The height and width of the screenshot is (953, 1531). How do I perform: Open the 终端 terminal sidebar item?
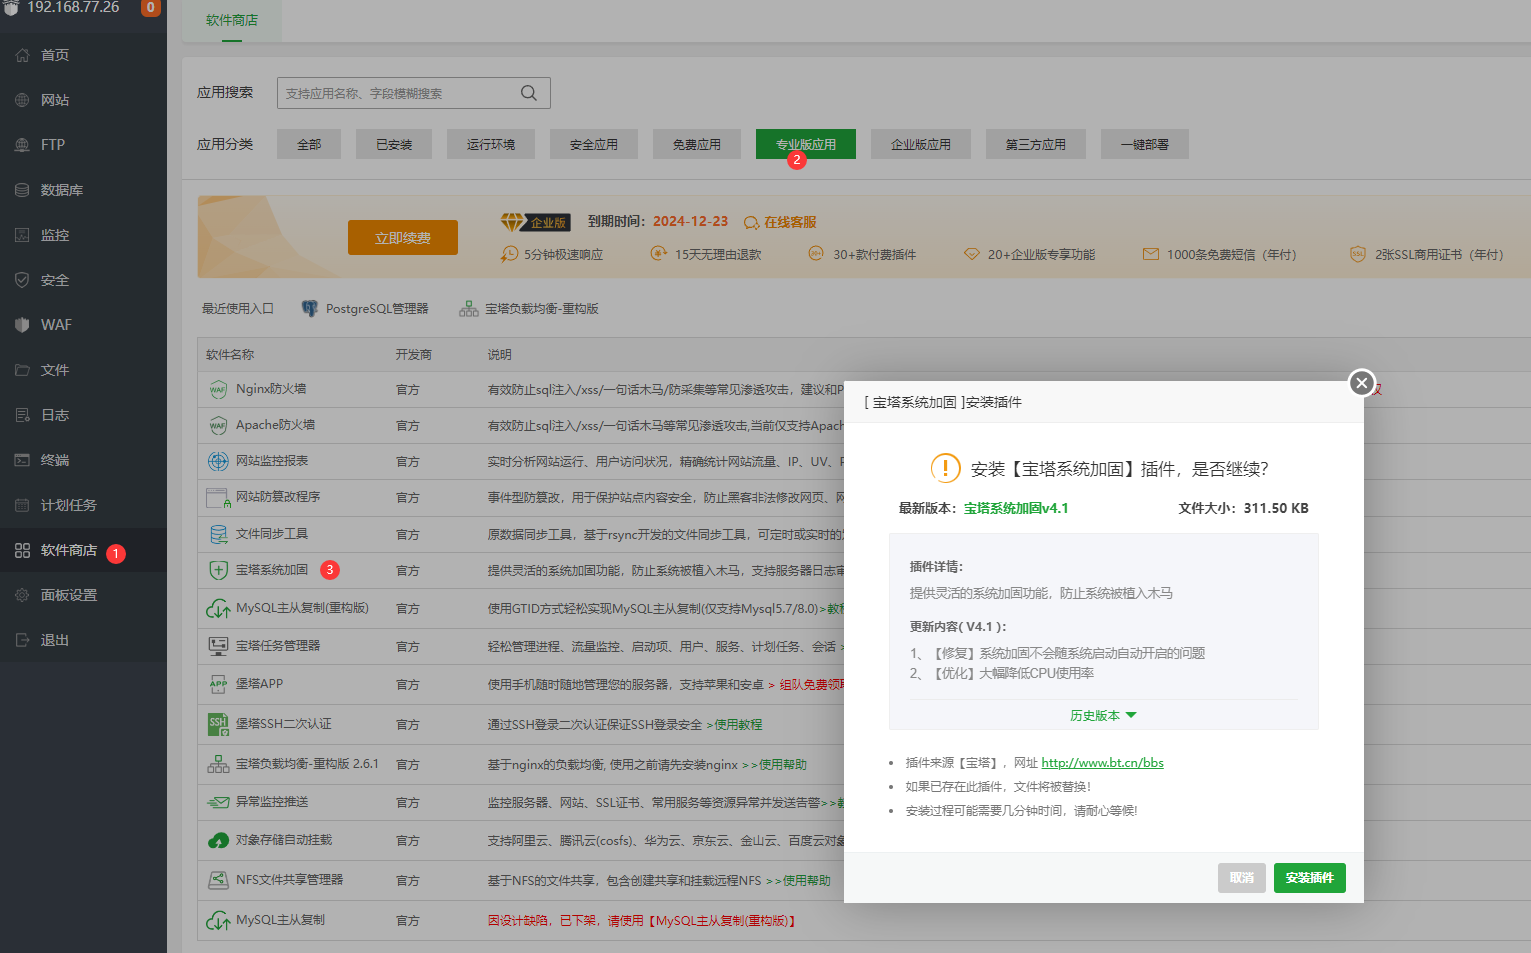tap(83, 460)
